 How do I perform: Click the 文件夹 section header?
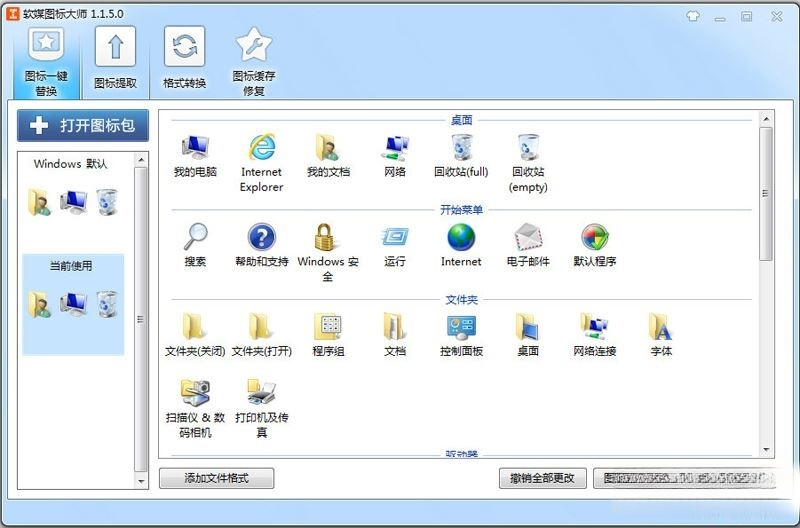pos(461,299)
